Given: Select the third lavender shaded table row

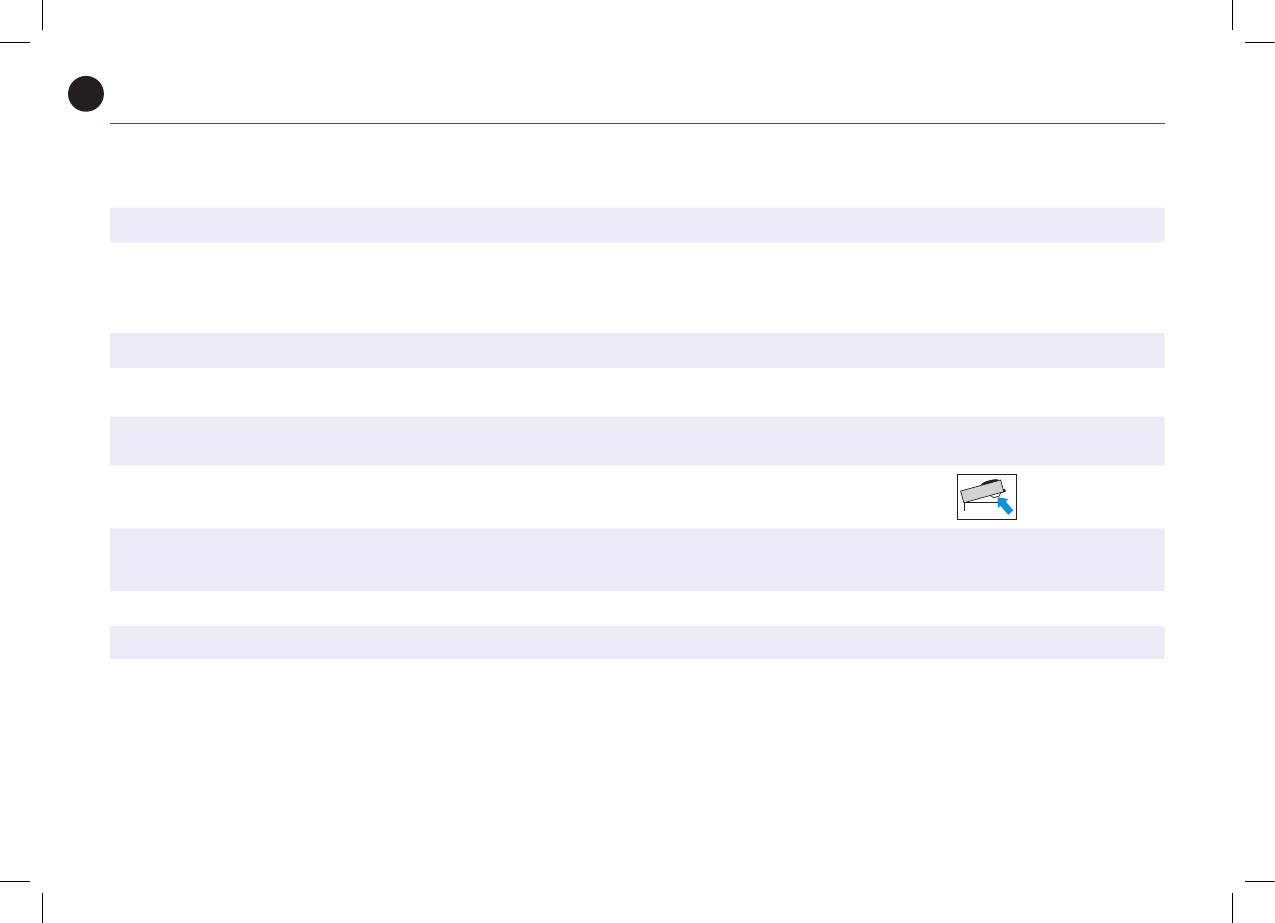Looking at the screenshot, I should coord(637,440).
